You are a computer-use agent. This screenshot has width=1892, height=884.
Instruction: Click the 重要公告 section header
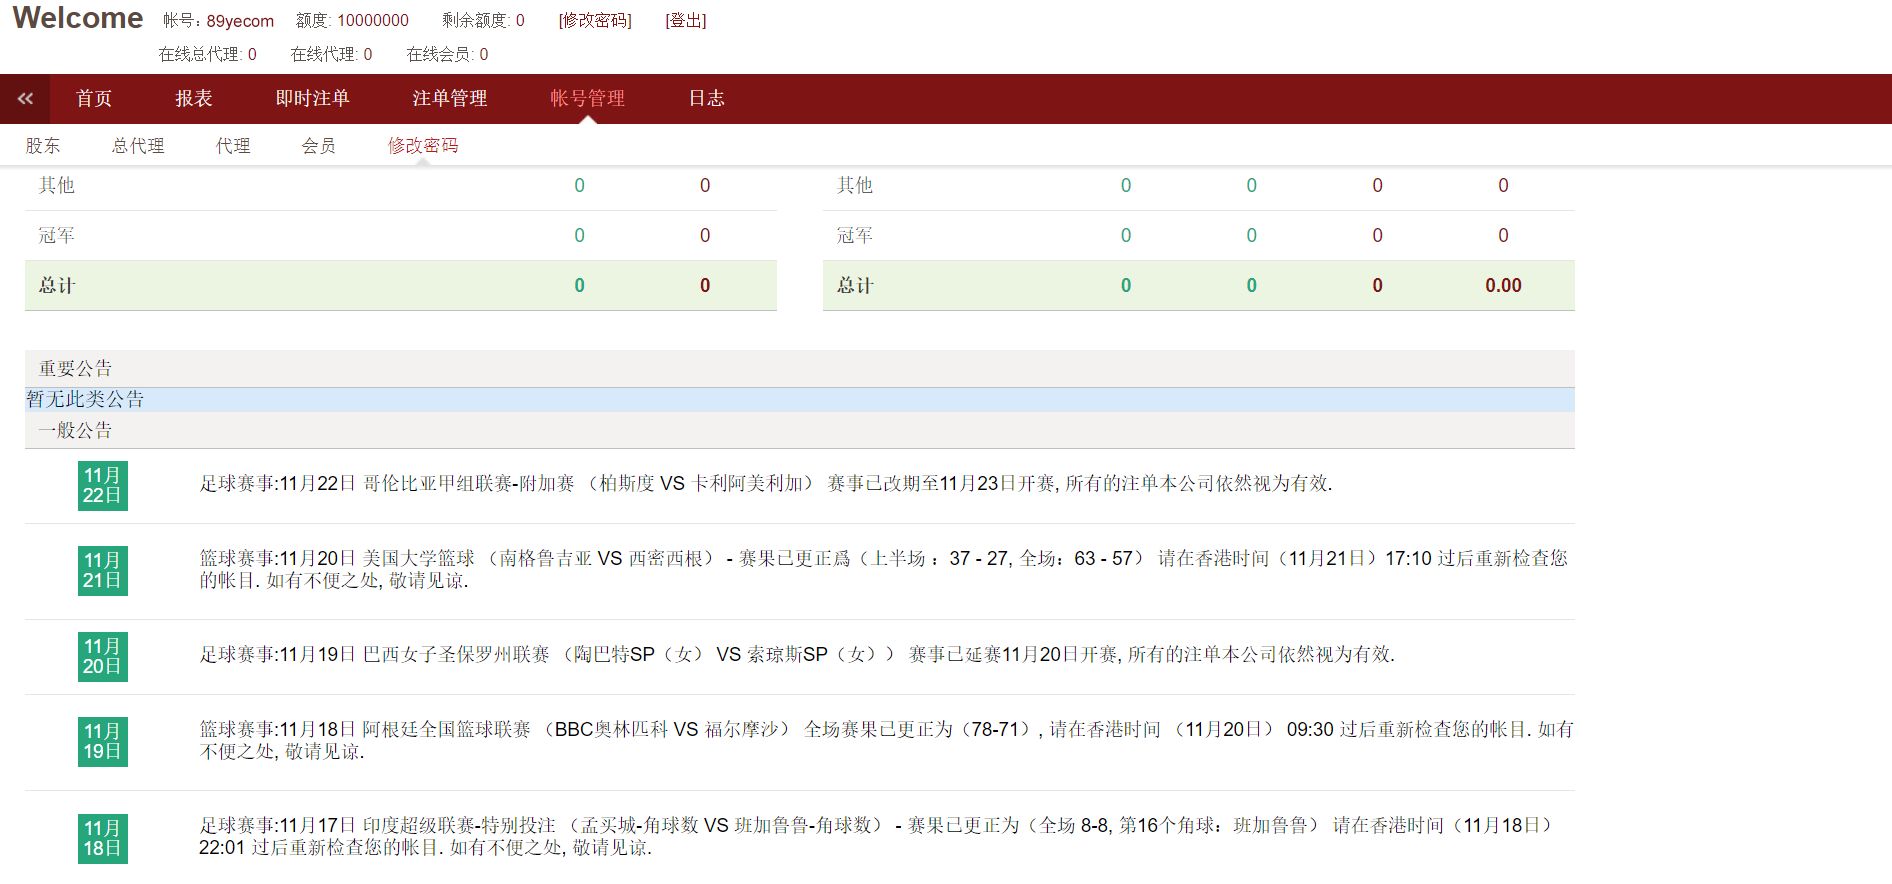click(x=800, y=368)
